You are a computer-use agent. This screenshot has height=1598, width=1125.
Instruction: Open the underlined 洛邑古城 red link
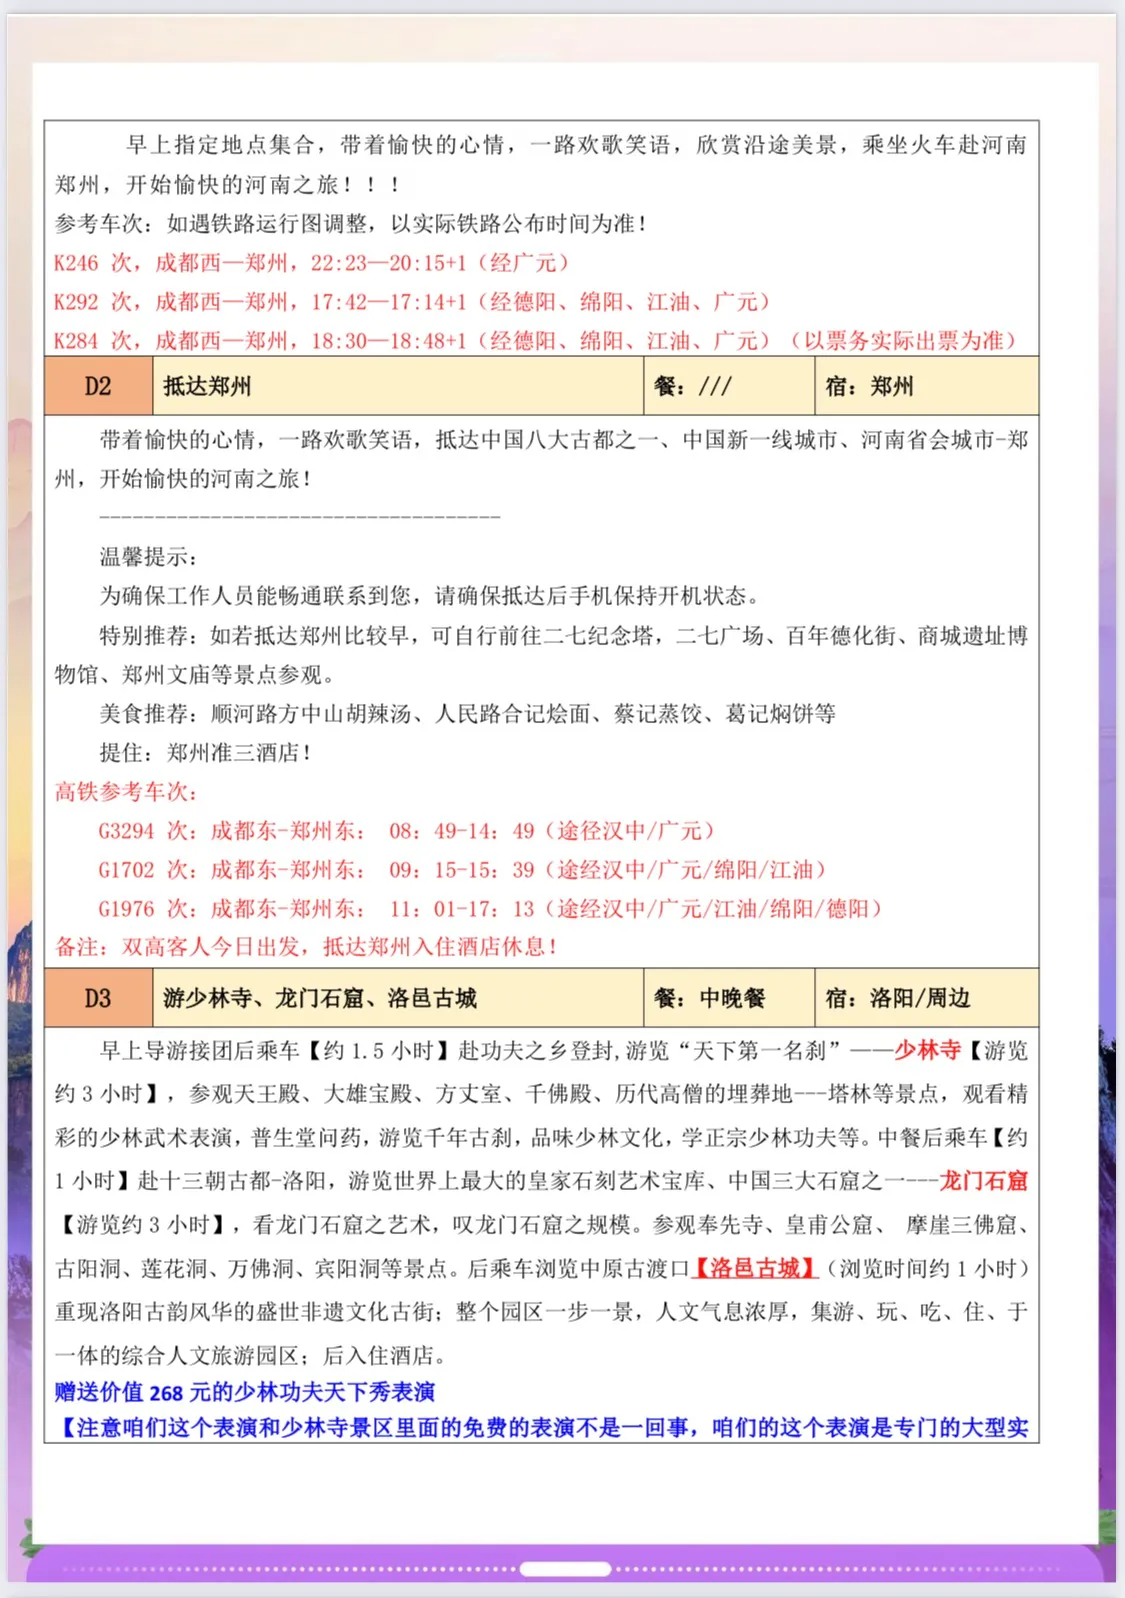(755, 1268)
